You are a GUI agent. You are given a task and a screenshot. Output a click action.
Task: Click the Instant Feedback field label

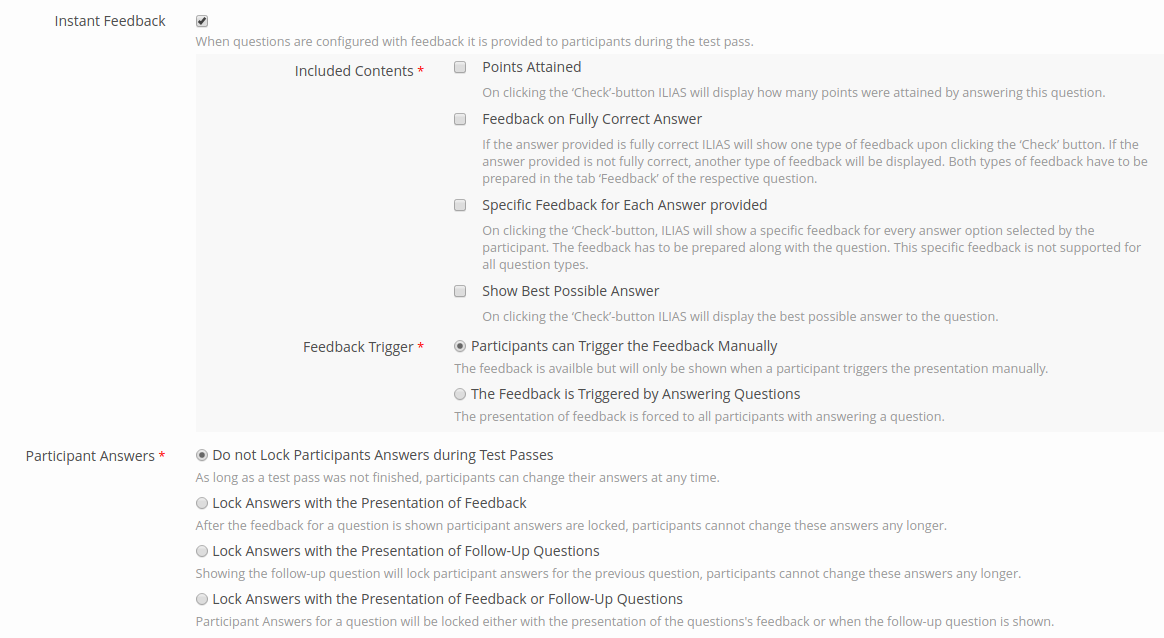110,21
